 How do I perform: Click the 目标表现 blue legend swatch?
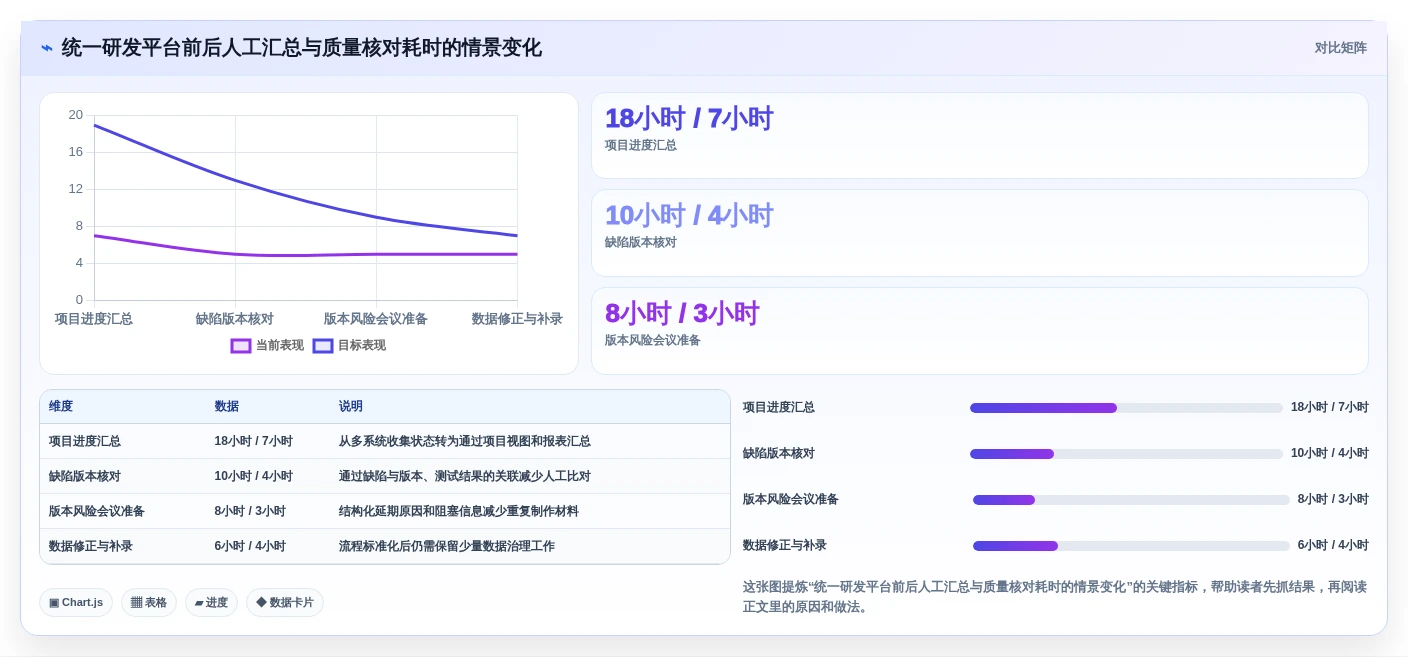coord(323,345)
